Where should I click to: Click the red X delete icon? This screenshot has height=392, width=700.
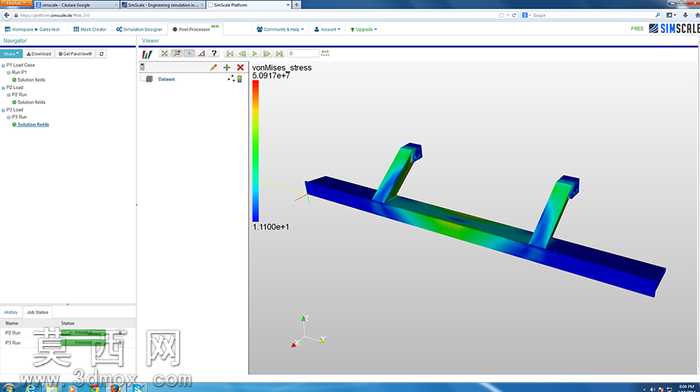(x=240, y=67)
